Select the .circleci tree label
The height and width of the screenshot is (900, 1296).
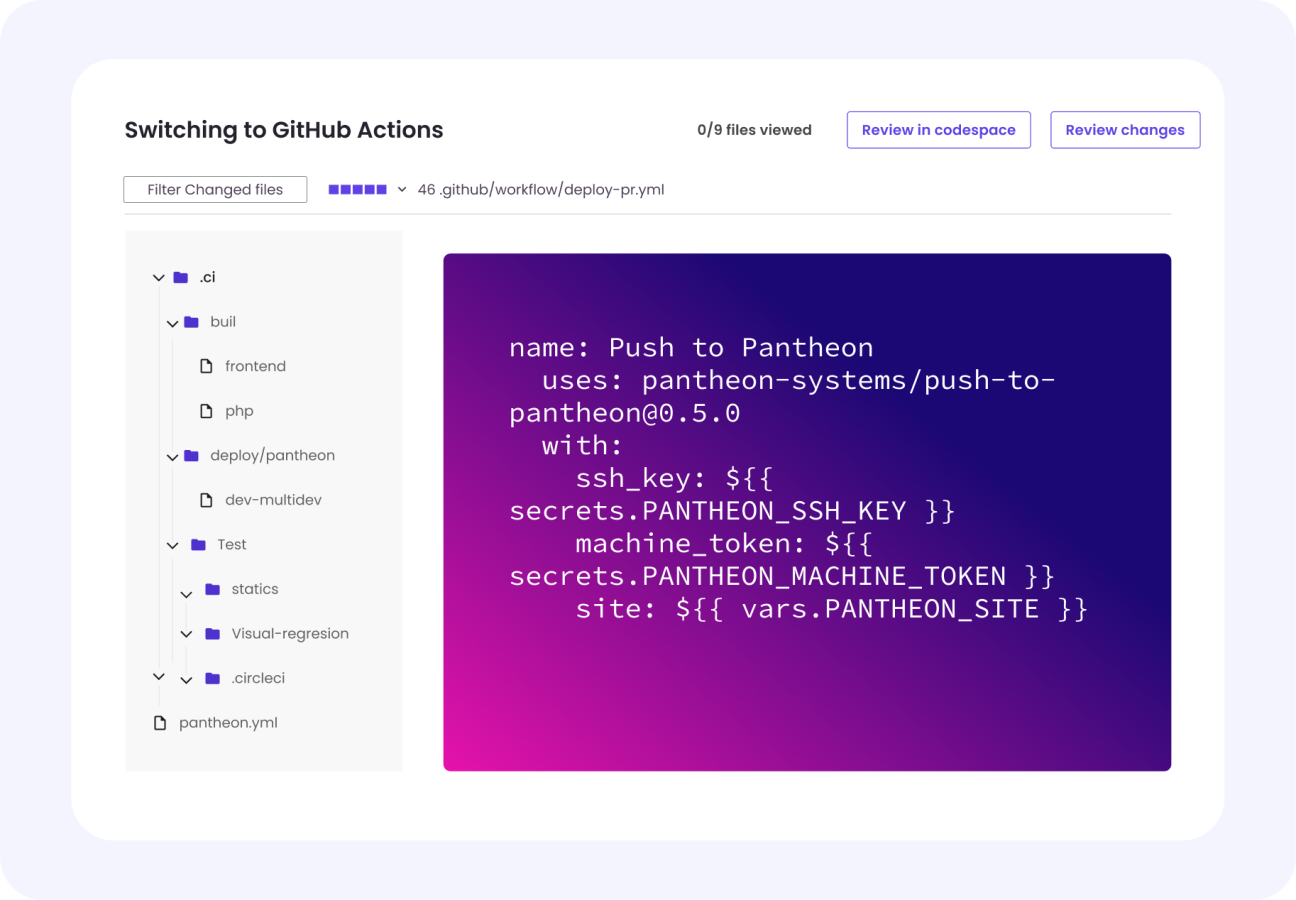click(x=258, y=678)
